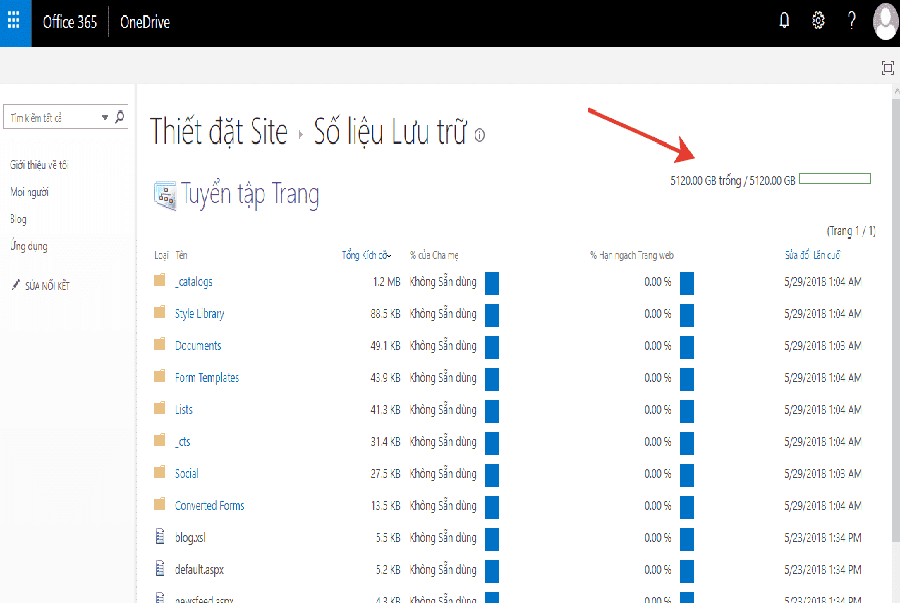Screen dimensions: 900x603
Task: Click the Thiết đặt Site breadcrumb
Action: point(218,132)
